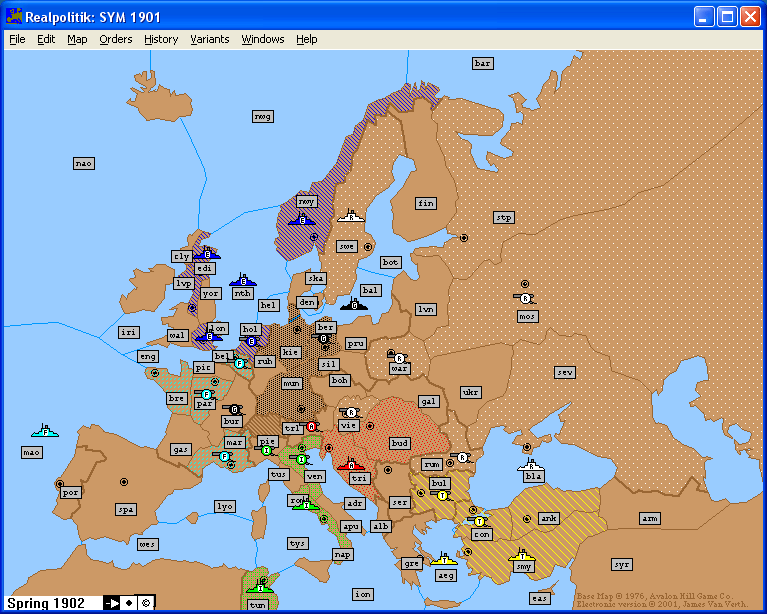Select the German army in Burgundy
Image resolution: width=767 pixels, height=614 pixels.
(x=234, y=409)
